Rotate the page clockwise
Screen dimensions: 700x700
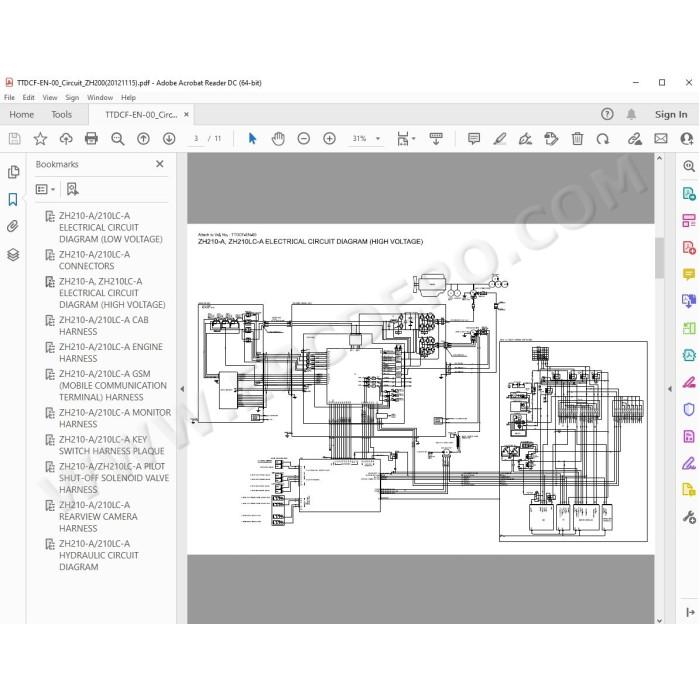coord(603,139)
